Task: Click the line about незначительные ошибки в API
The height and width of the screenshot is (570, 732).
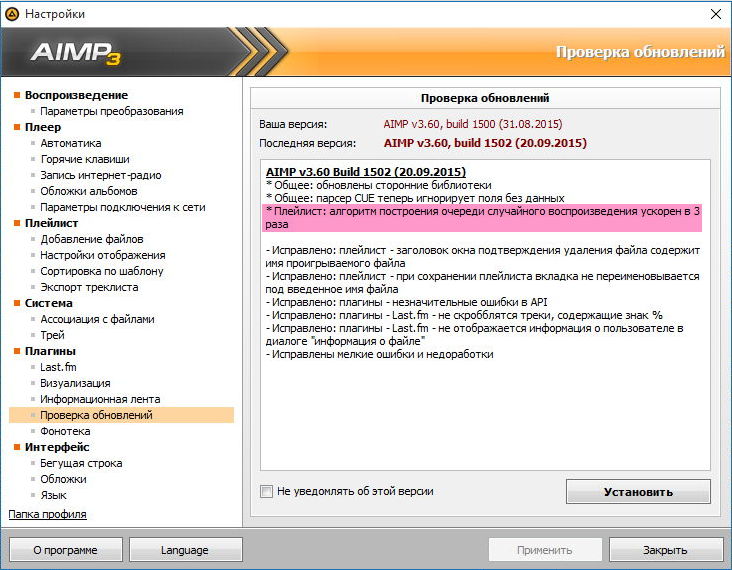Action: [407, 302]
